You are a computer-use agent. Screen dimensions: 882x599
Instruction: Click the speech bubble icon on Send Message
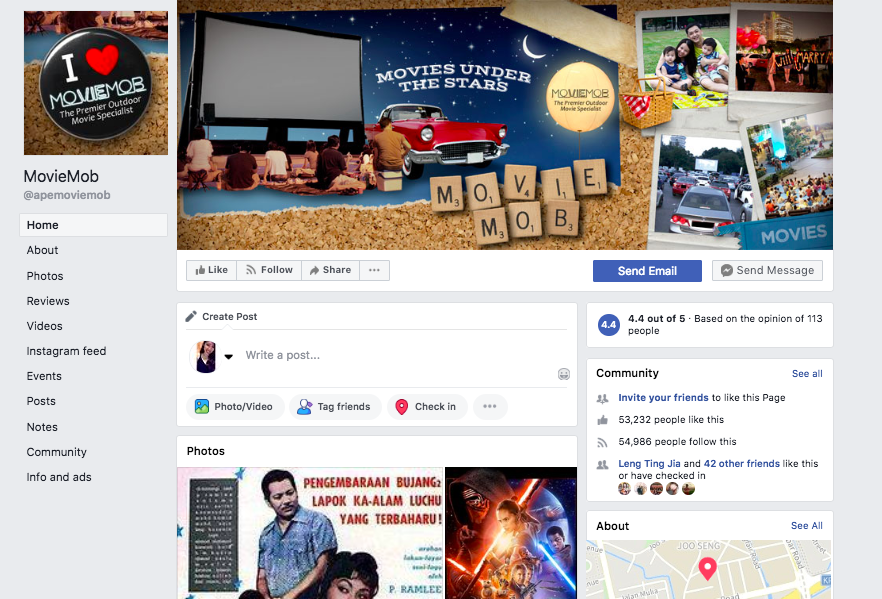[x=726, y=270]
